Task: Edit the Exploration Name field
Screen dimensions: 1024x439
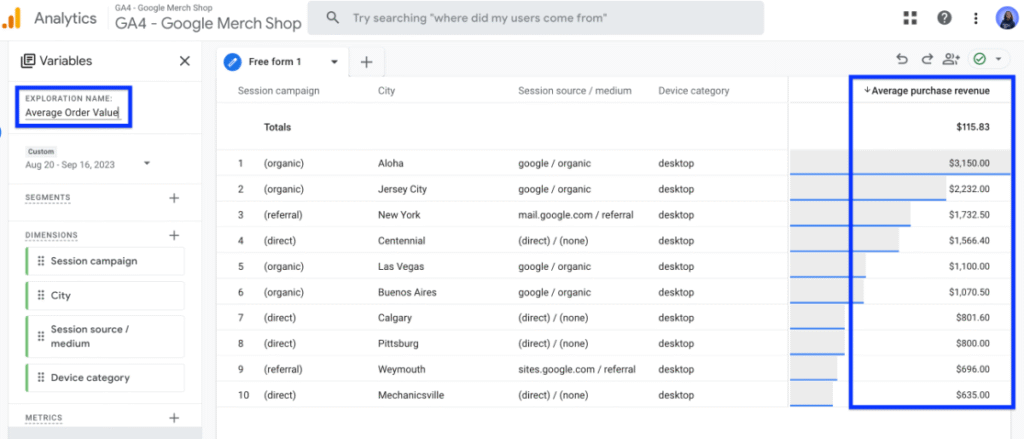Action: click(x=72, y=112)
